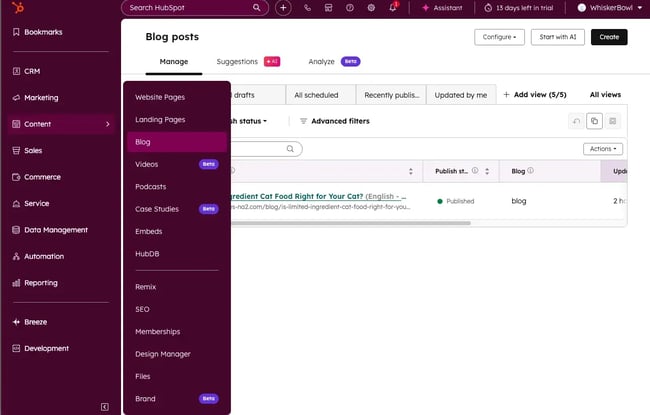This screenshot has width=650, height=415.
Task: Click Add view (5/5)
Action: point(535,95)
